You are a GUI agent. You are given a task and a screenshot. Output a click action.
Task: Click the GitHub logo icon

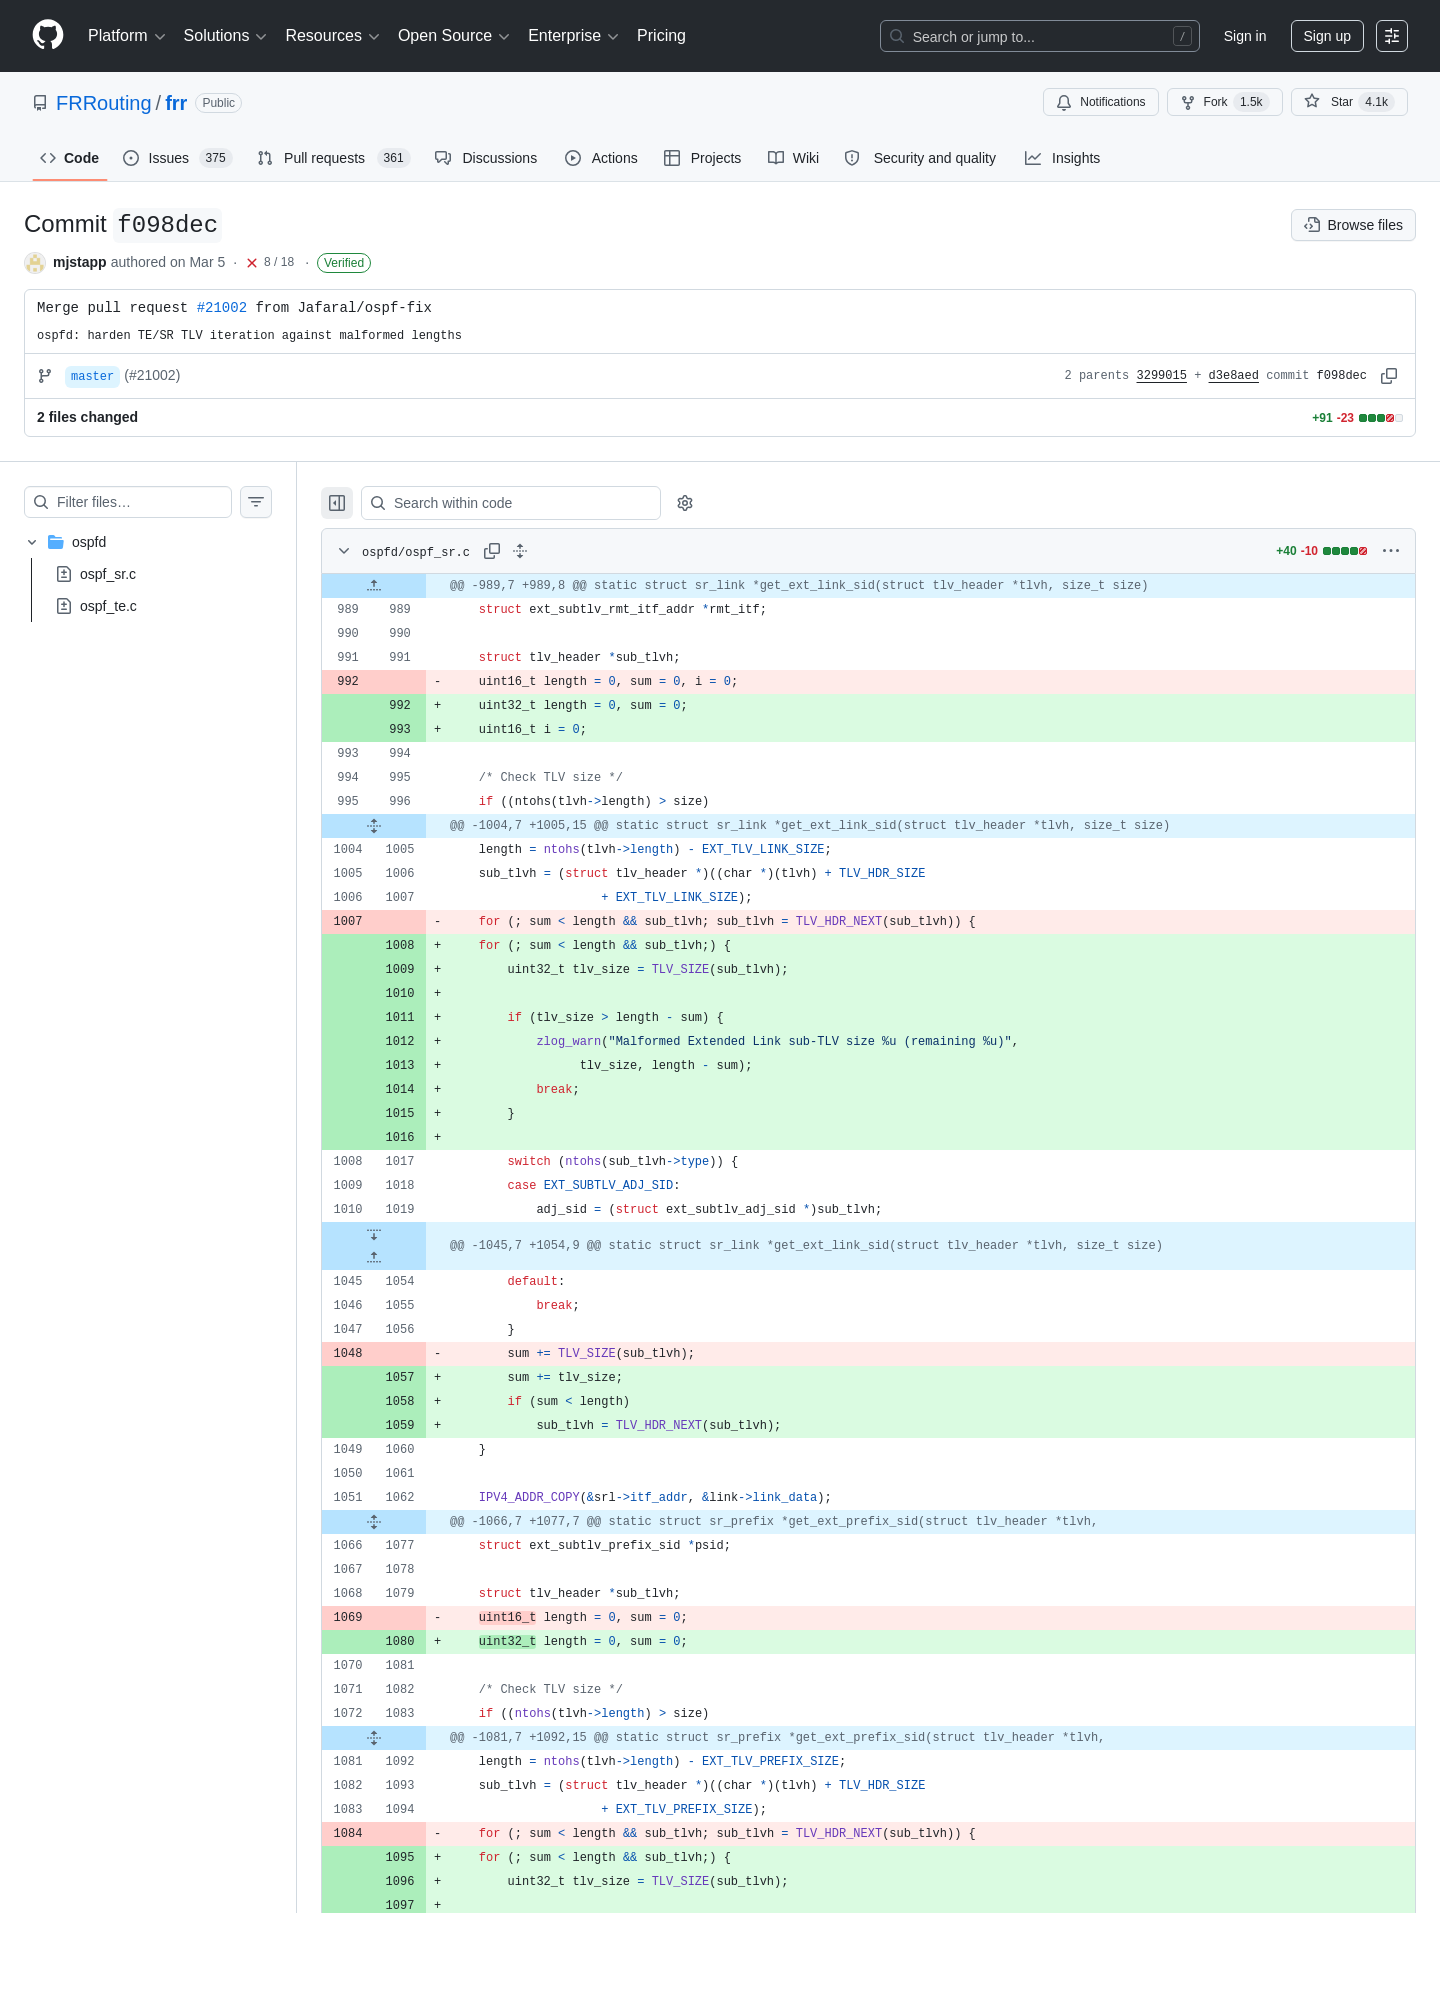48,35
